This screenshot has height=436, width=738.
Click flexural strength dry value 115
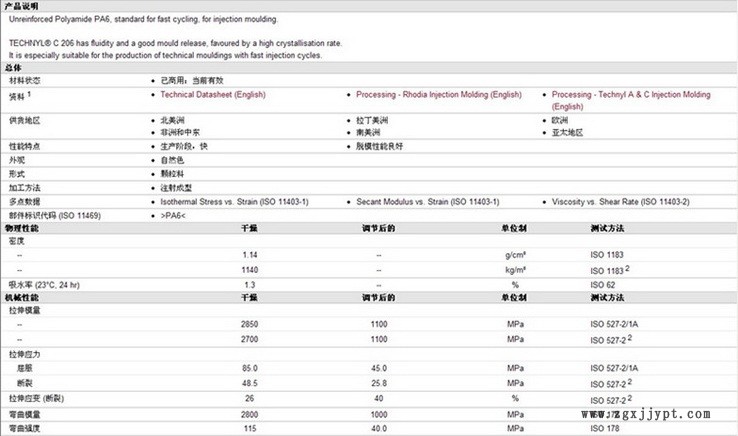(x=250, y=428)
